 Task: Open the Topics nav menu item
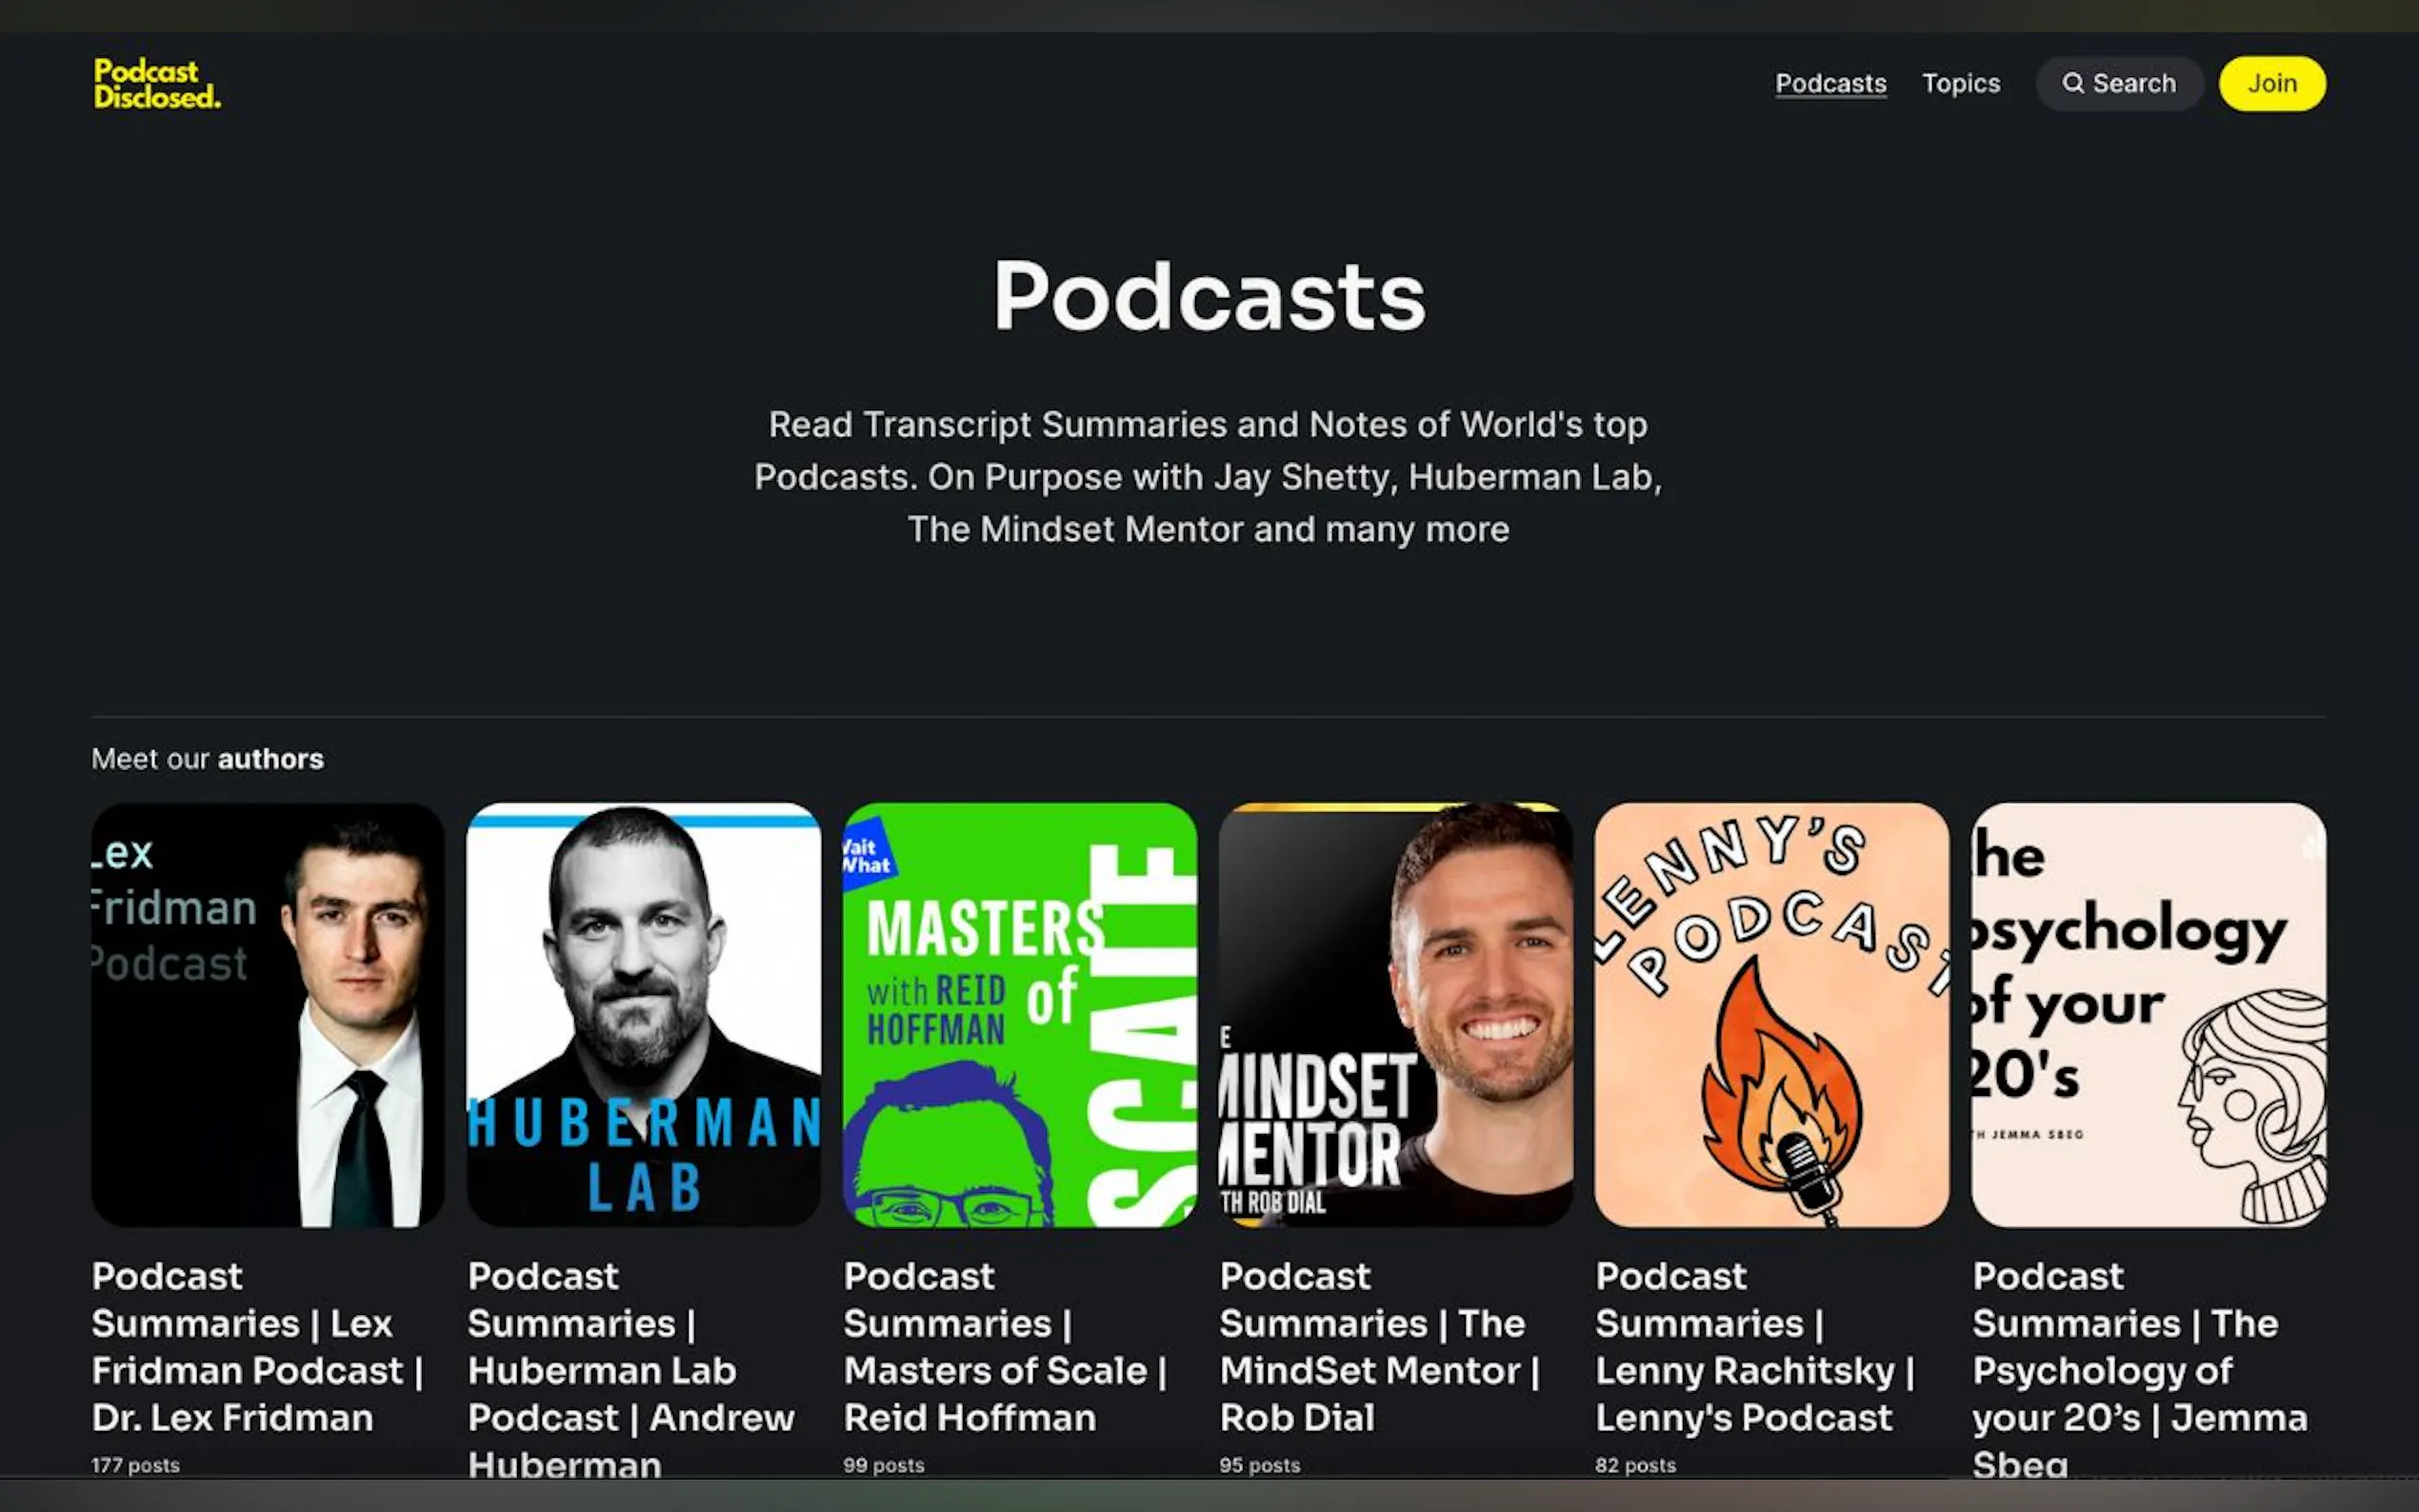click(x=1960, y=83)
